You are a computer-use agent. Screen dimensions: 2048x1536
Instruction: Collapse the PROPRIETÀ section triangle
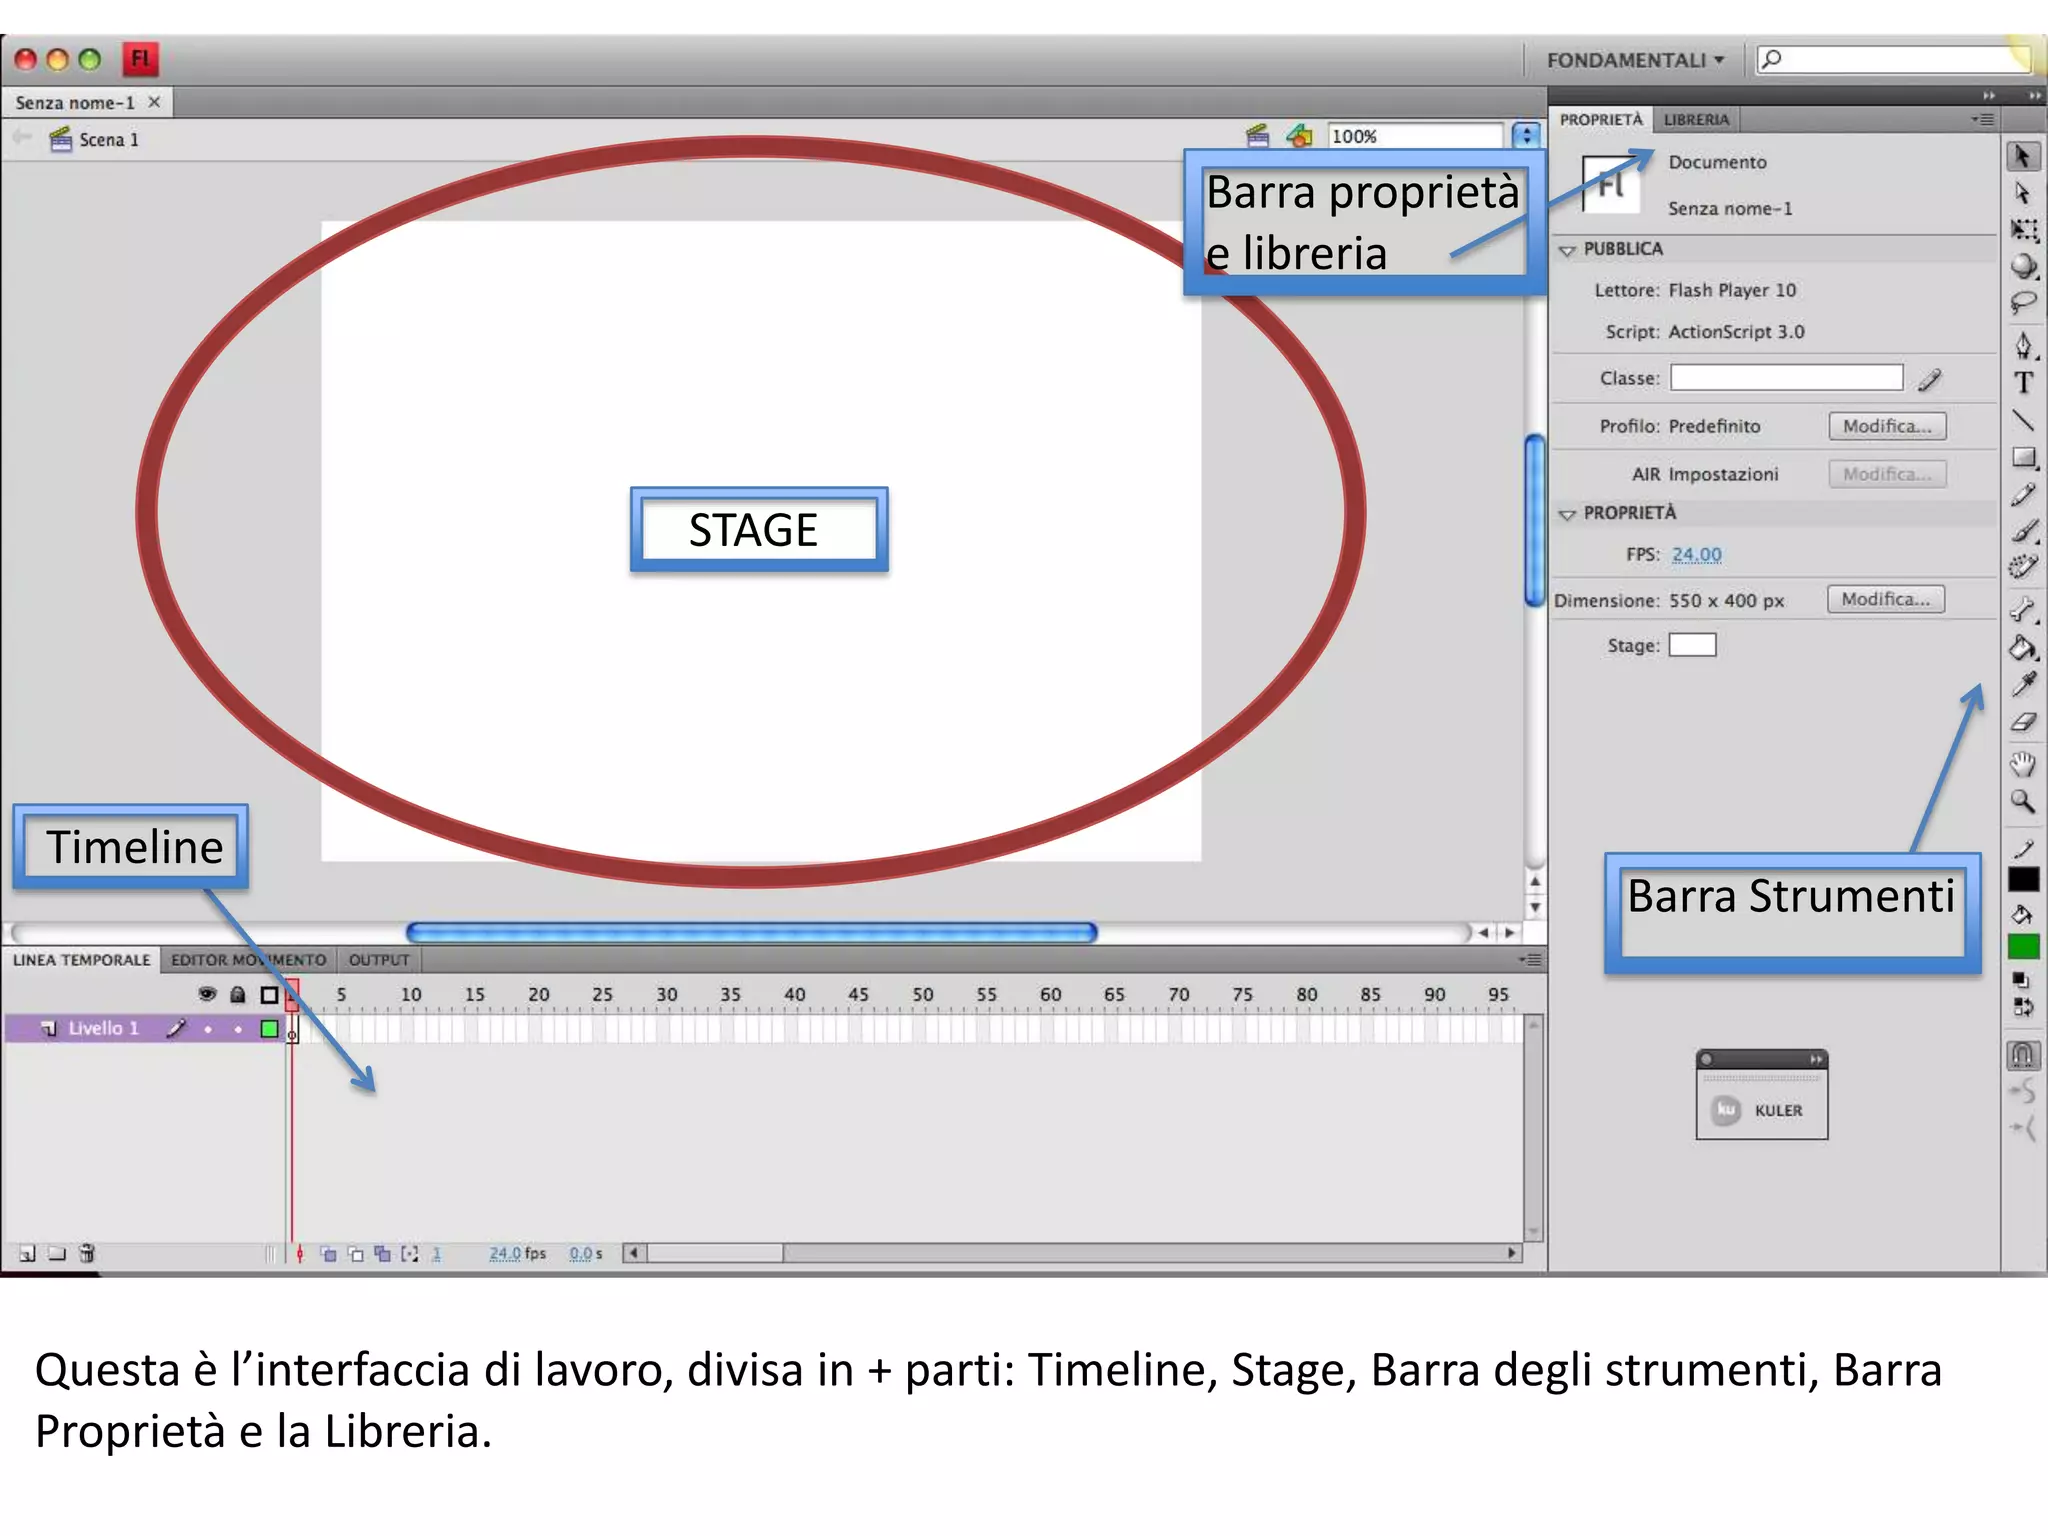click(1567, 514)
